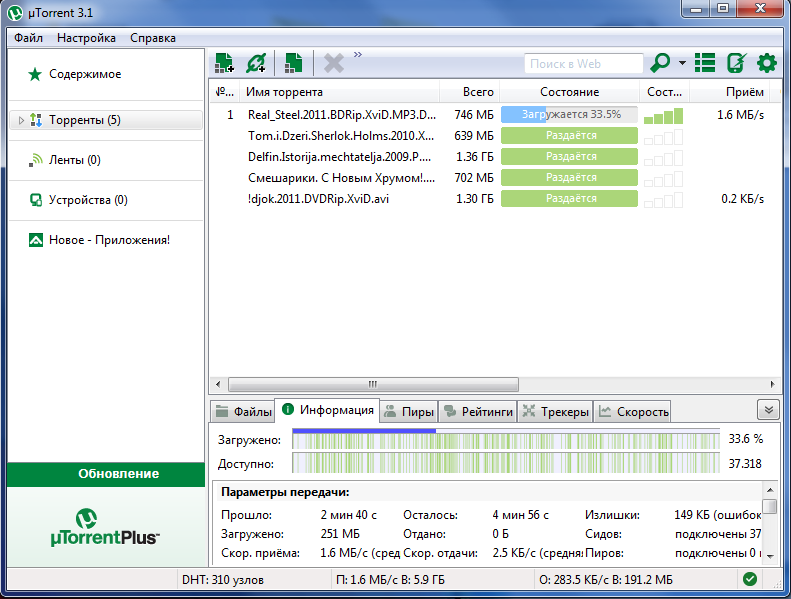Collapse the detail pane with double-chevron button
The image size is (791, 599).
769,410
